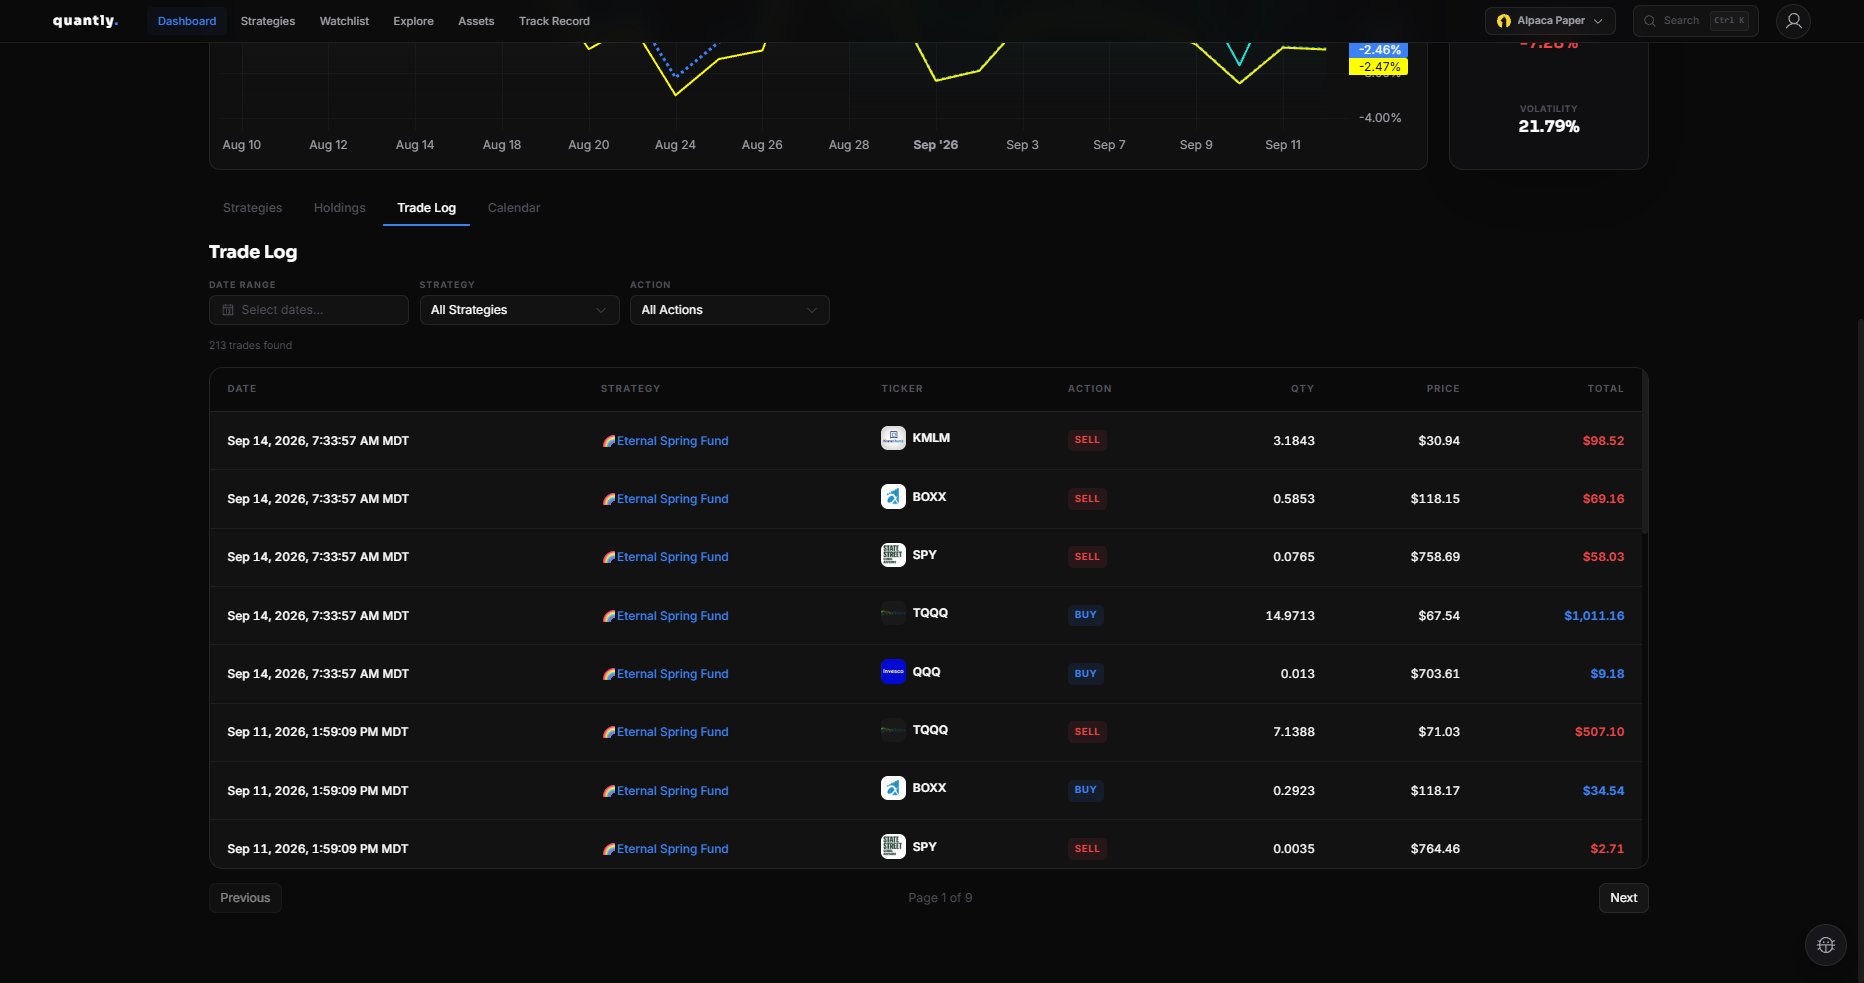
Task: Click the $98.52 total value
Action: (x=1603, y=441)
